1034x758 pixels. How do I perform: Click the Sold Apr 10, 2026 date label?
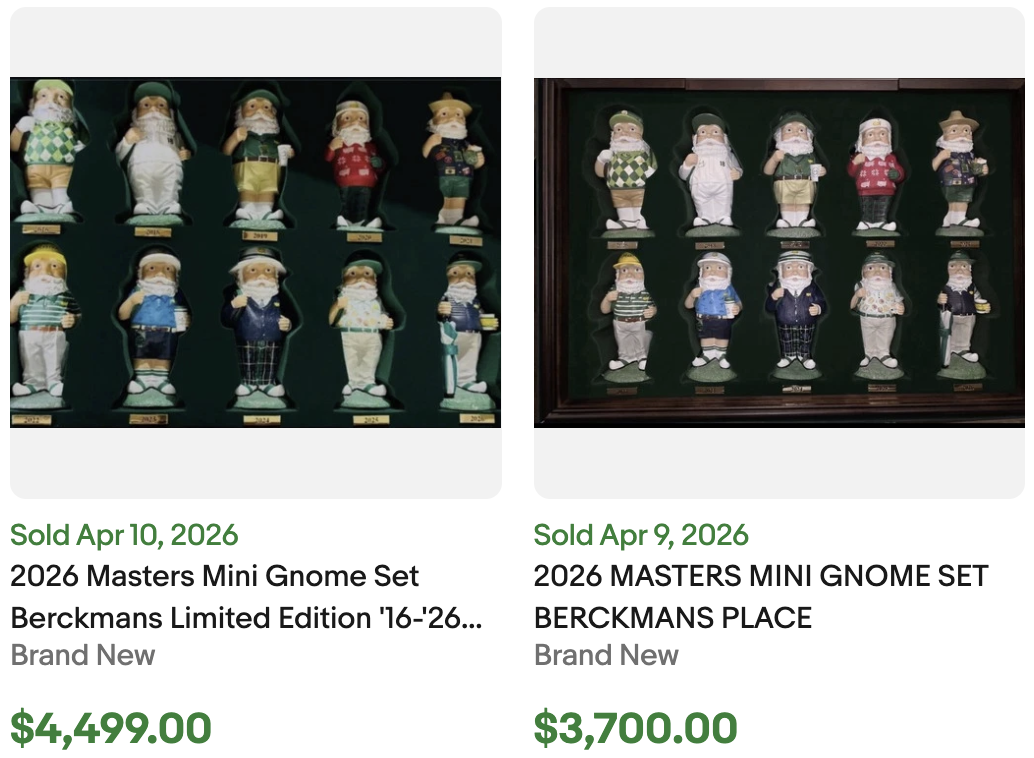tap(123, 535)
